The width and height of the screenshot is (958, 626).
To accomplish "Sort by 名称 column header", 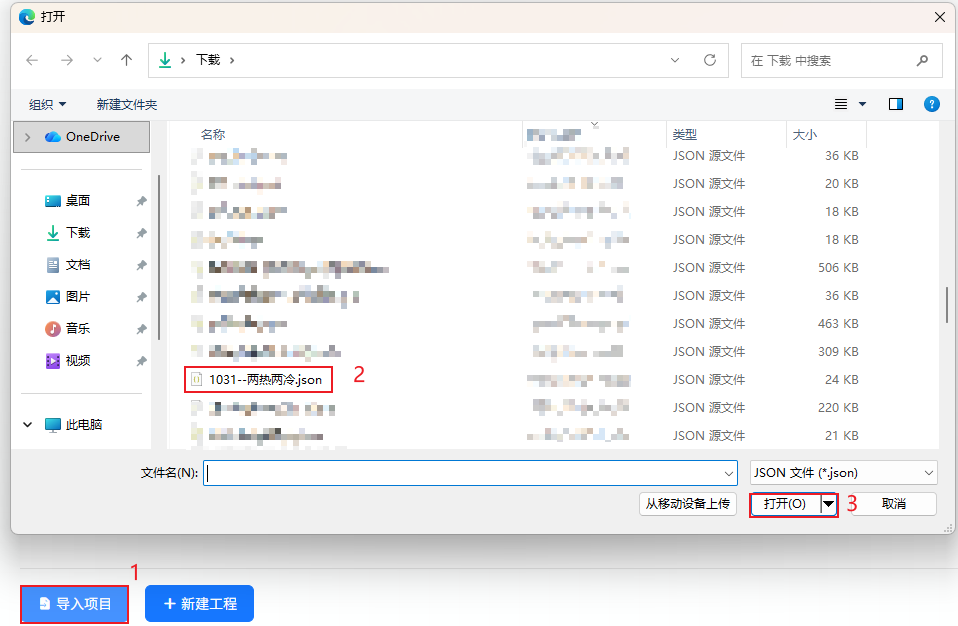I will tap(213, 134).
